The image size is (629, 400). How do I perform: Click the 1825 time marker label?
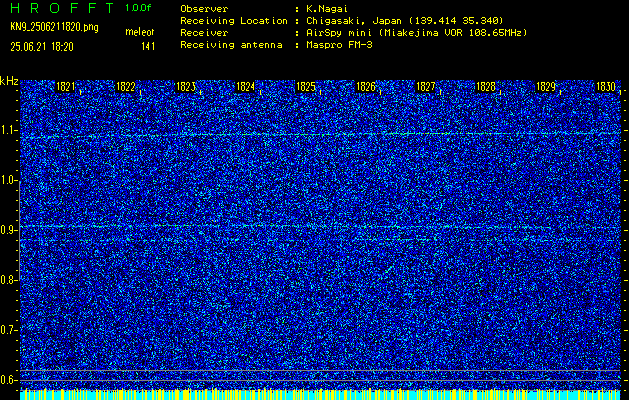pos(306,87)
